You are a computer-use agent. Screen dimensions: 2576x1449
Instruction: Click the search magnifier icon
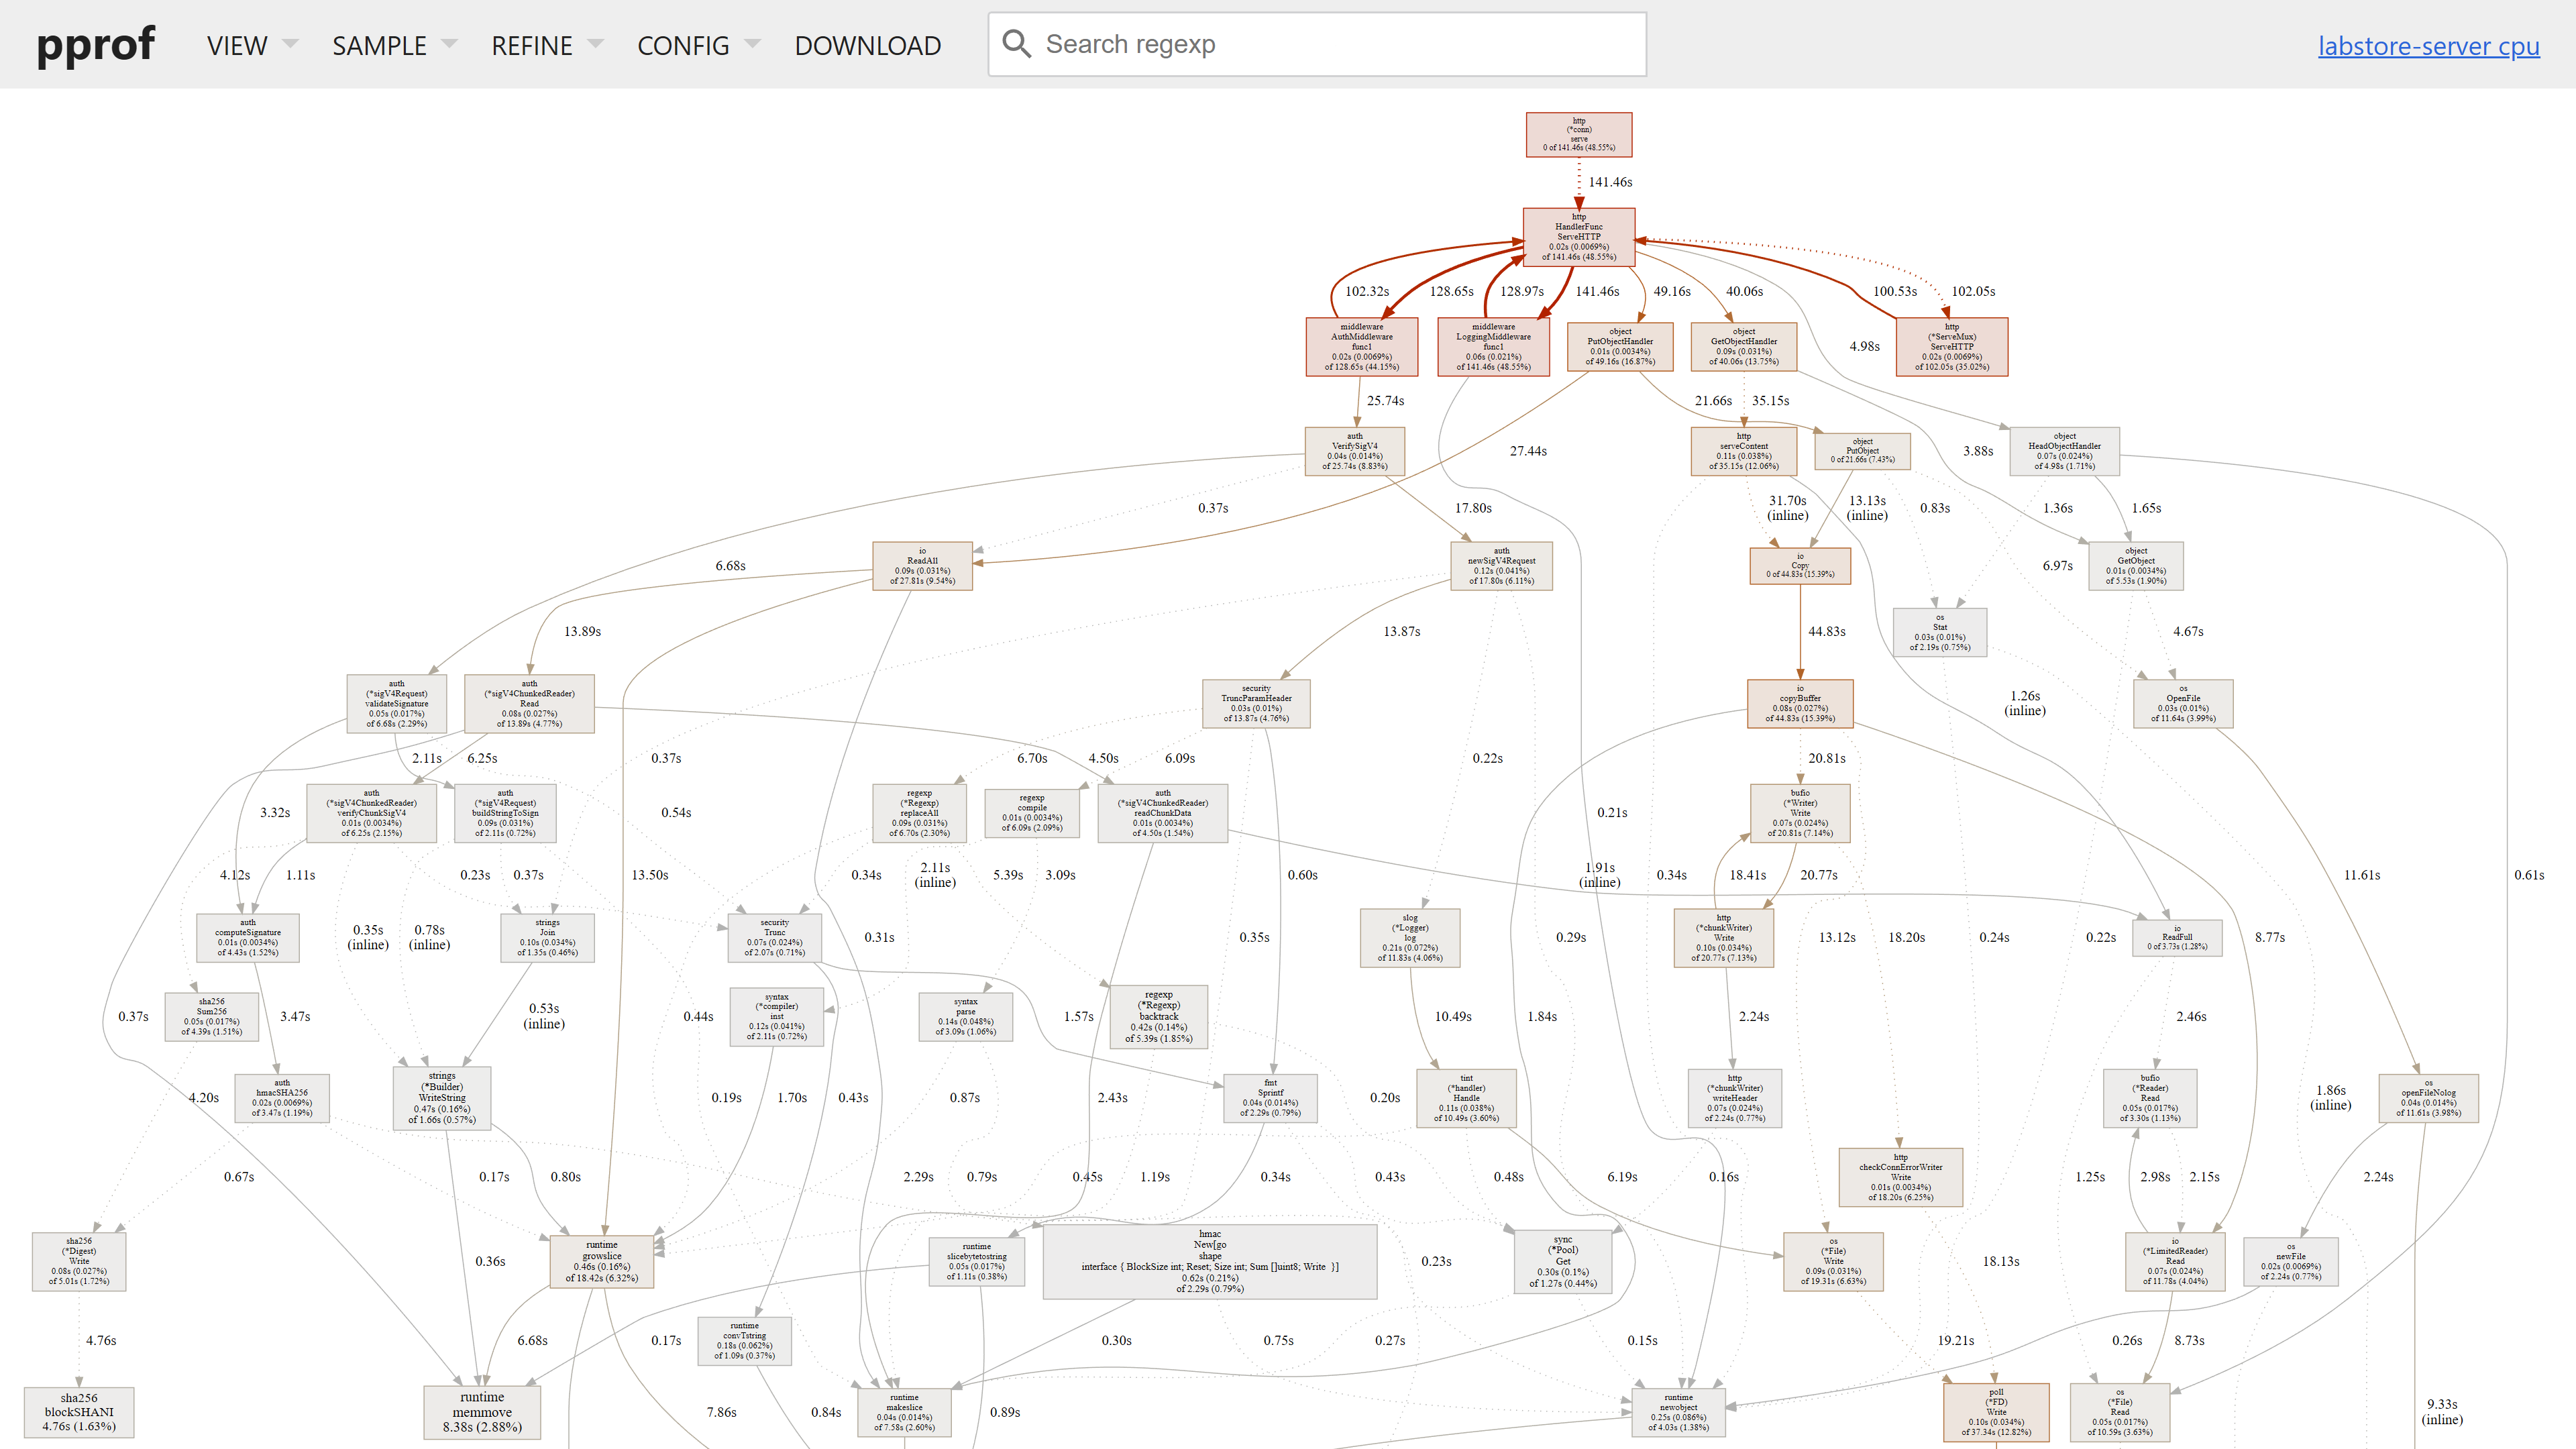(1017, 44)
